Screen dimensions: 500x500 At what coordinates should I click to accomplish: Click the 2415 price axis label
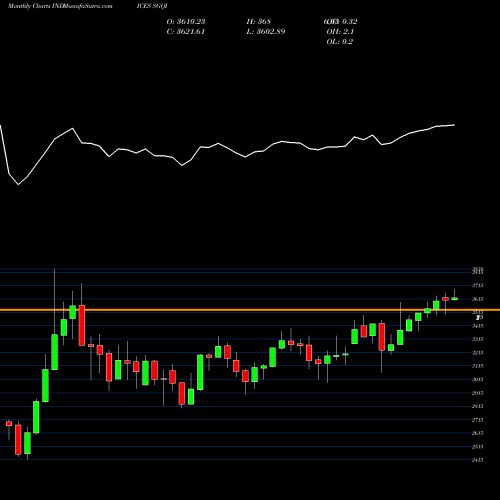pyautogui.click(x=478, y=460)
